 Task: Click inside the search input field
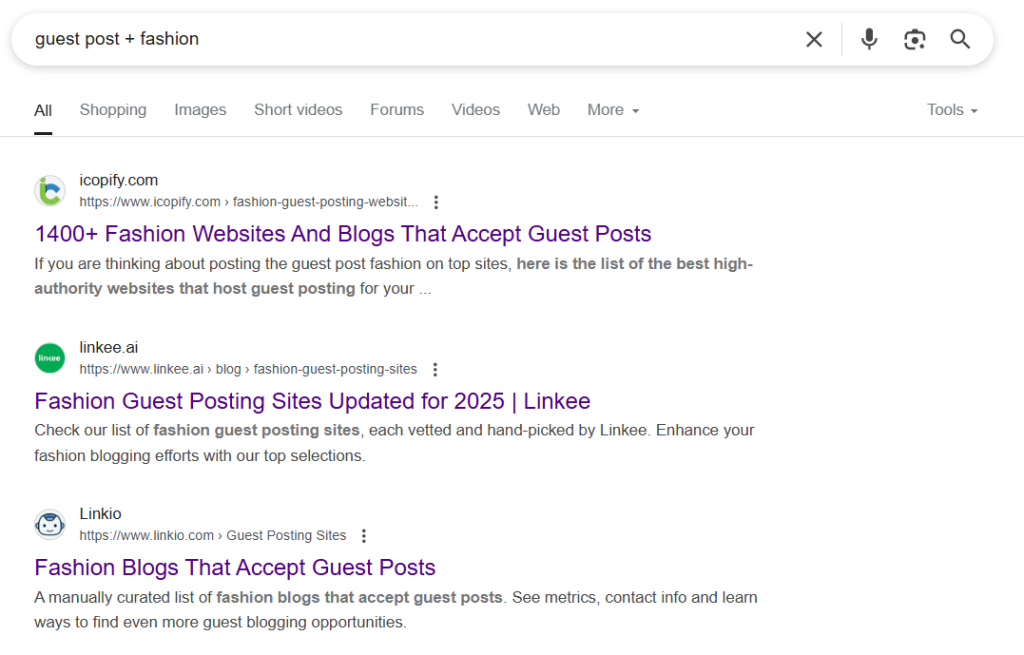pos(400,39)
